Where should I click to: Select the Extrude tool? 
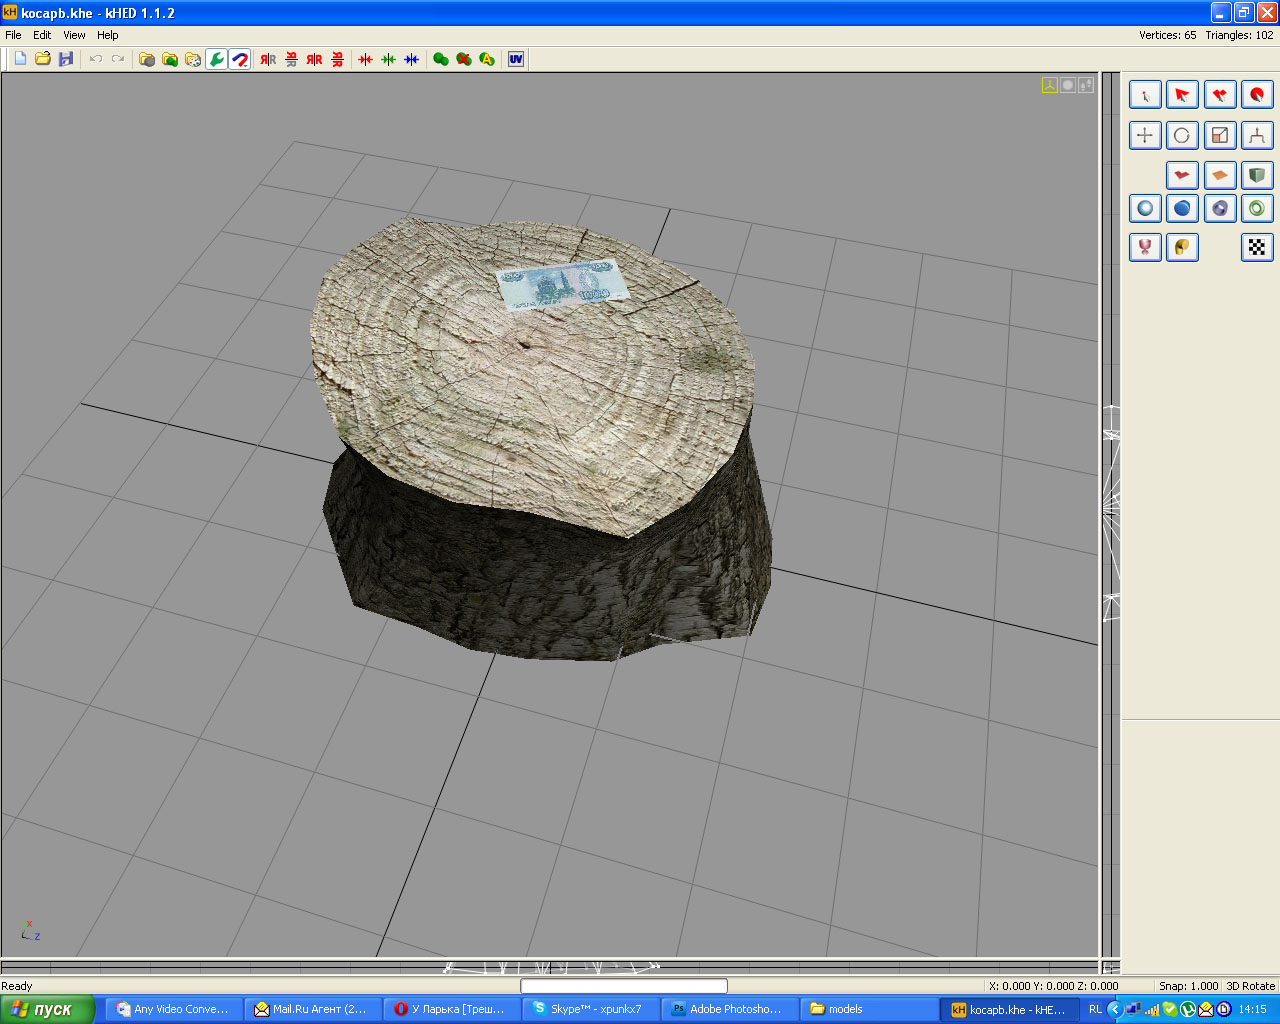coord(1256,135)
